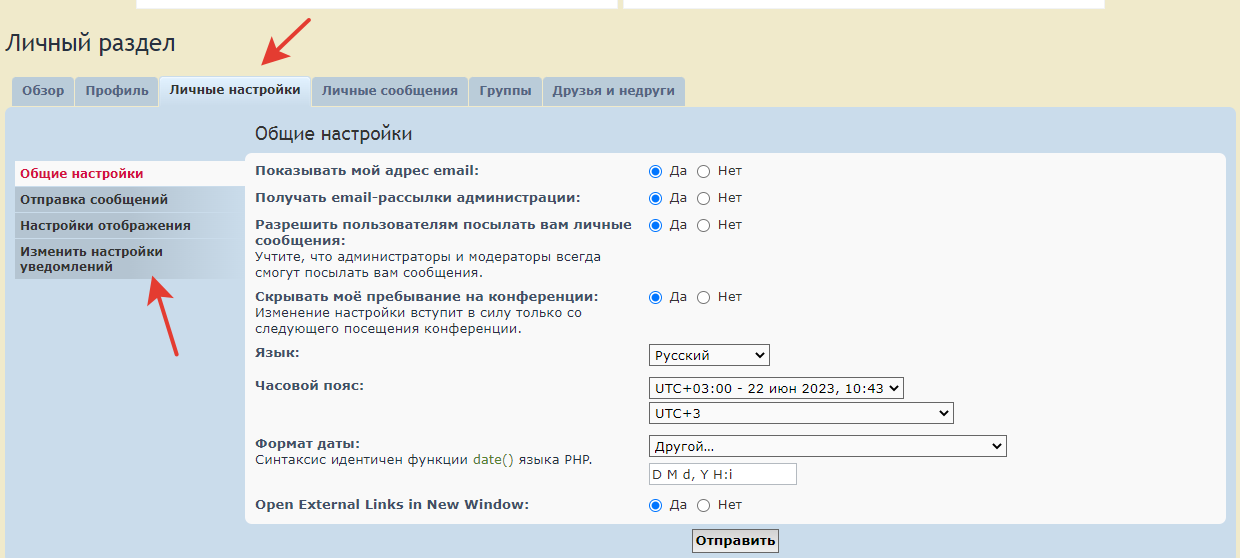The width and height of the screenshot is (1240, 558).
Task: Click the date format text field 'D M d, Y H:i'
Action: pos(722,474)
